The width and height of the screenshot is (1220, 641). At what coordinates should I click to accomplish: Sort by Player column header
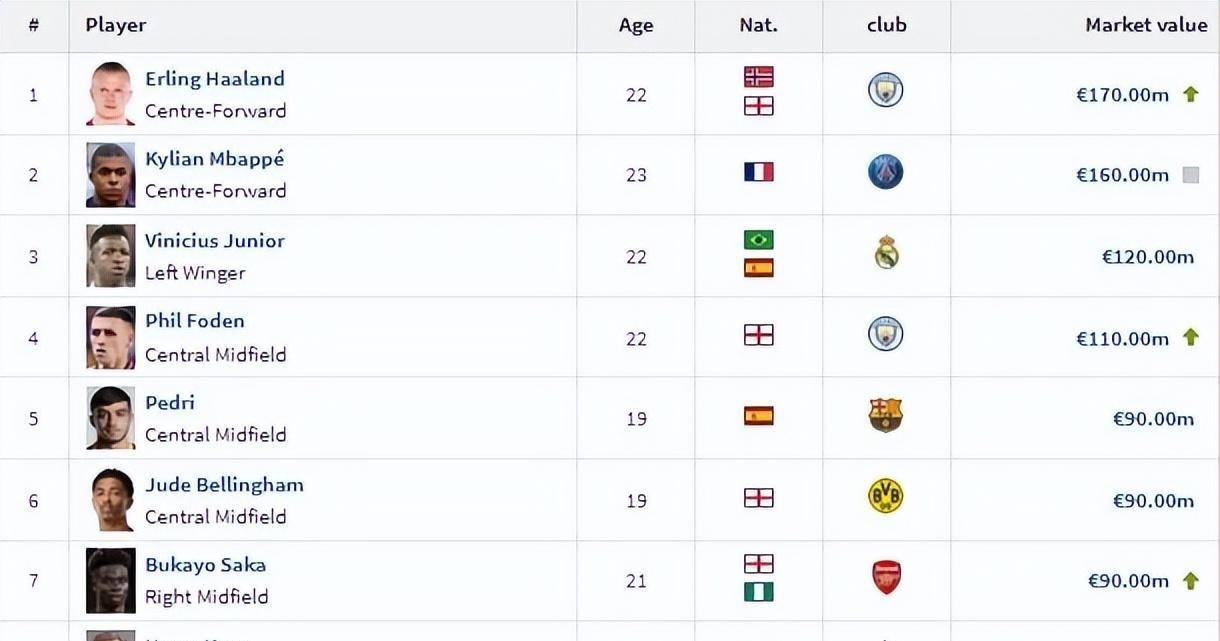coord(116,25)
